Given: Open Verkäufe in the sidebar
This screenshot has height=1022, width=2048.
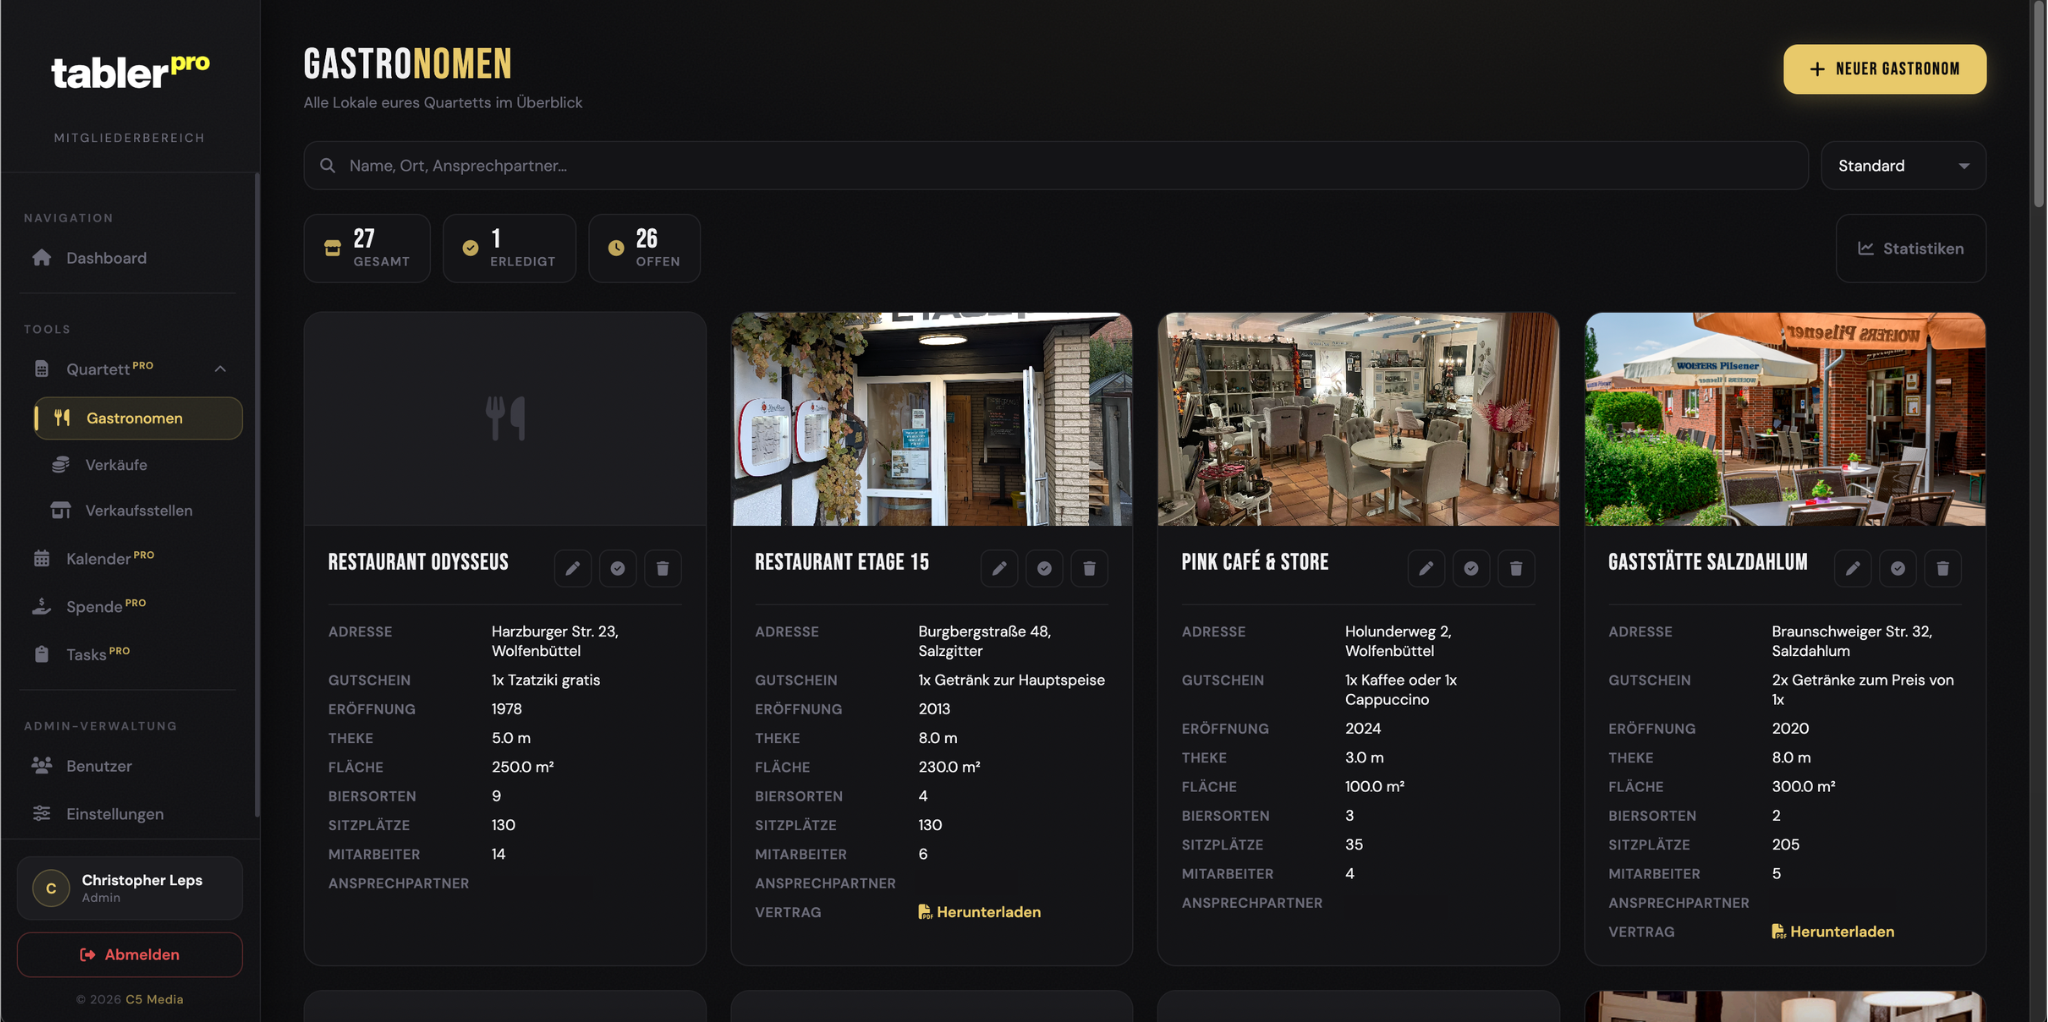Looking at the screenshot, I should 116,465.
